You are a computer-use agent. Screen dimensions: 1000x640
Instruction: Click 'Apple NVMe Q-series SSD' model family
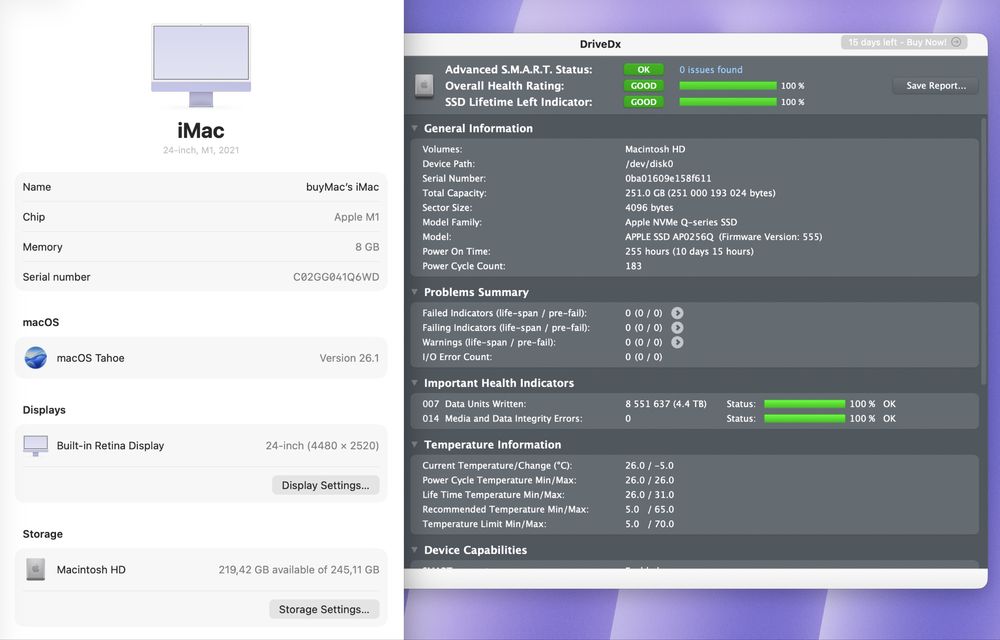pos(680,222)
